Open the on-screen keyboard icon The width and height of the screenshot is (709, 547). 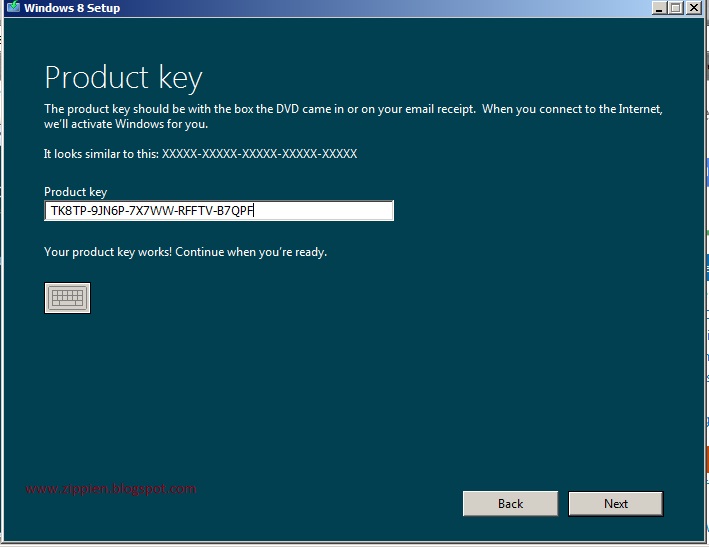(67, 298)
